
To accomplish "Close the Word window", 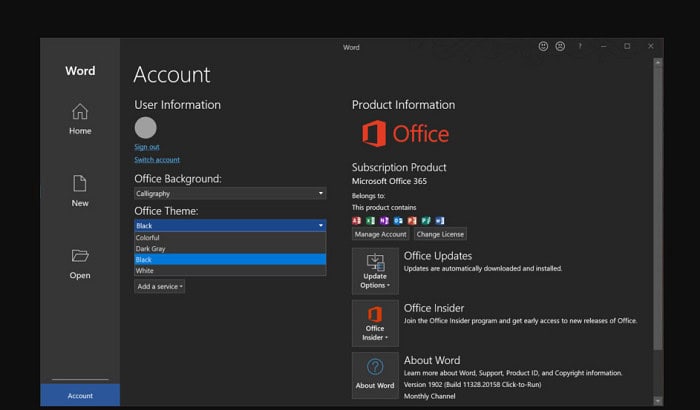I will 651,46.
